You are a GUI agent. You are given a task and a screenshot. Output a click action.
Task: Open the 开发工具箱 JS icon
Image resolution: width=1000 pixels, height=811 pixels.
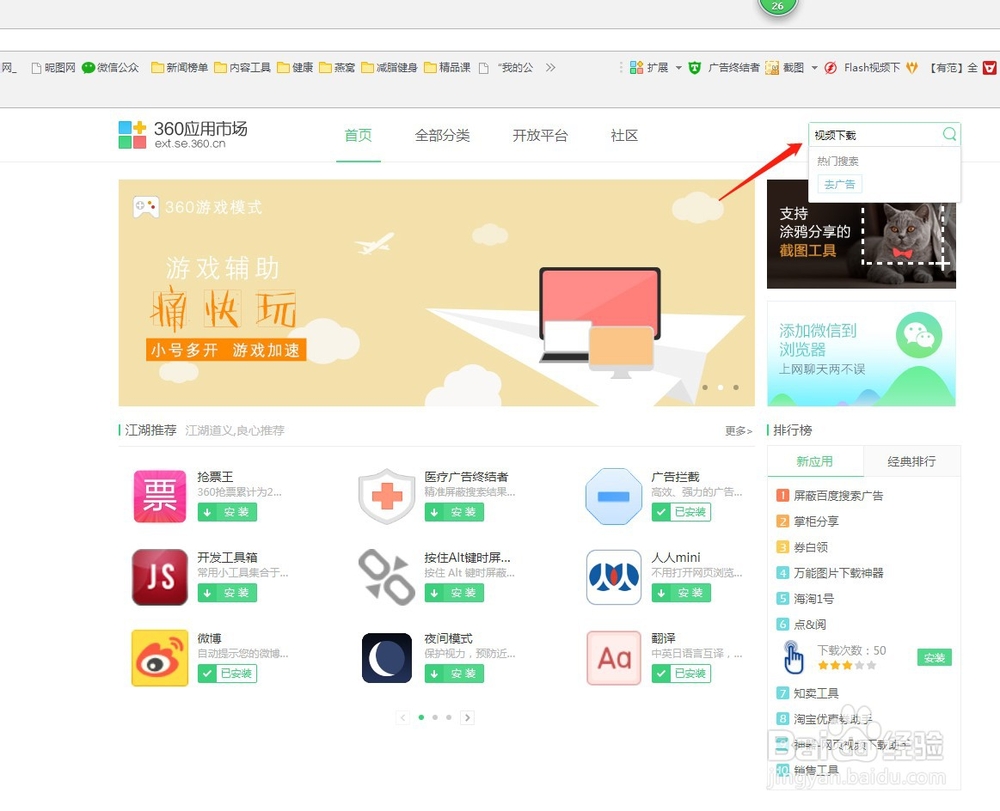159,577
